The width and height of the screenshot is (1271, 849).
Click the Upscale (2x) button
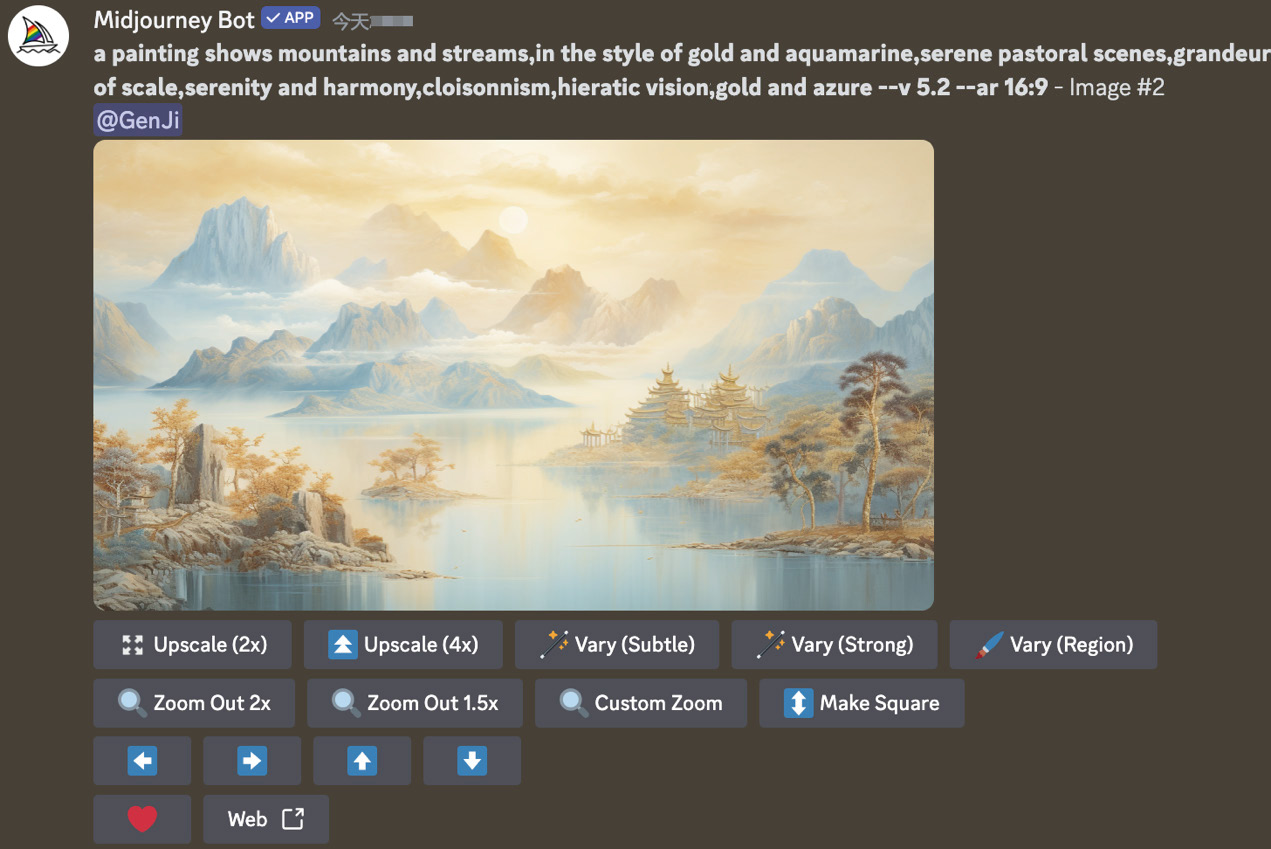tap(193, 645)
